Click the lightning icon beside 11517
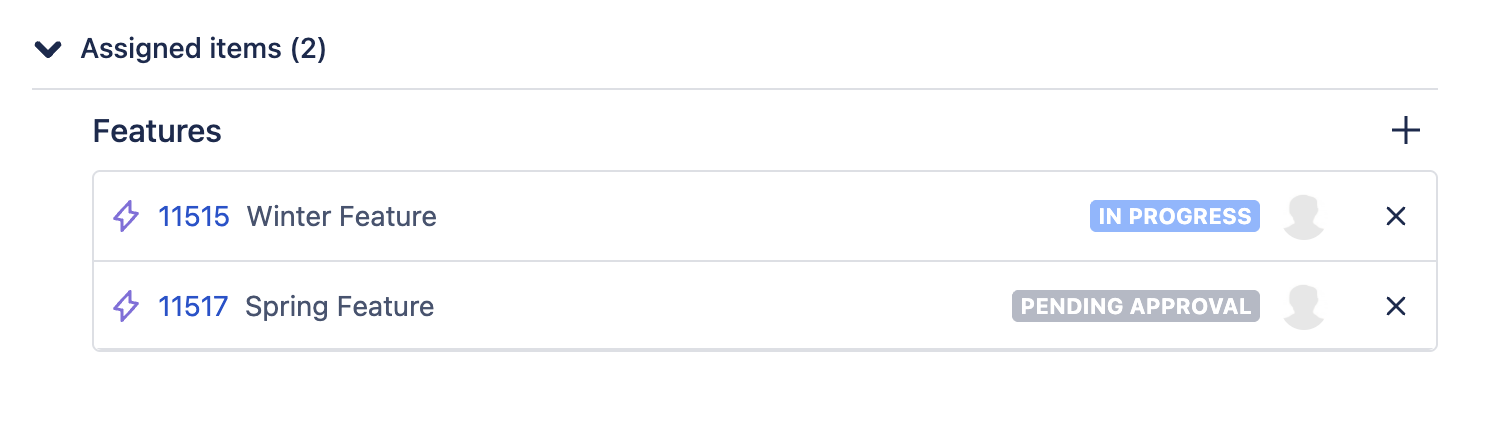 pos(126,306)
